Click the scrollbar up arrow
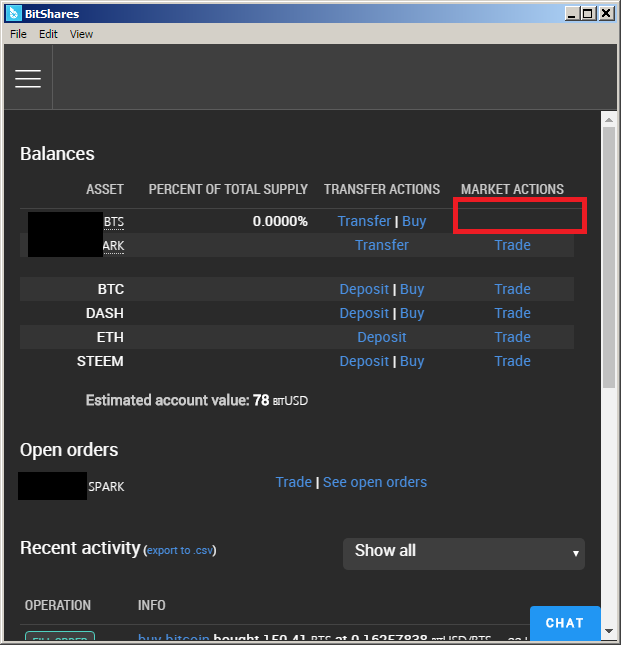This screenshot has width=621, height=645. (609, 120)
